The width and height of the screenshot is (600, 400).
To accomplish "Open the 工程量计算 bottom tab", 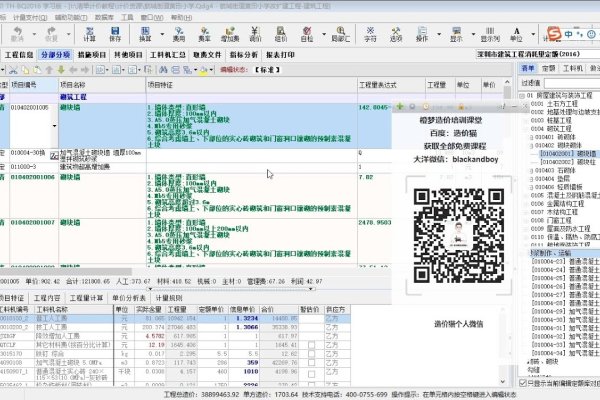I will [x=86, y=298].
